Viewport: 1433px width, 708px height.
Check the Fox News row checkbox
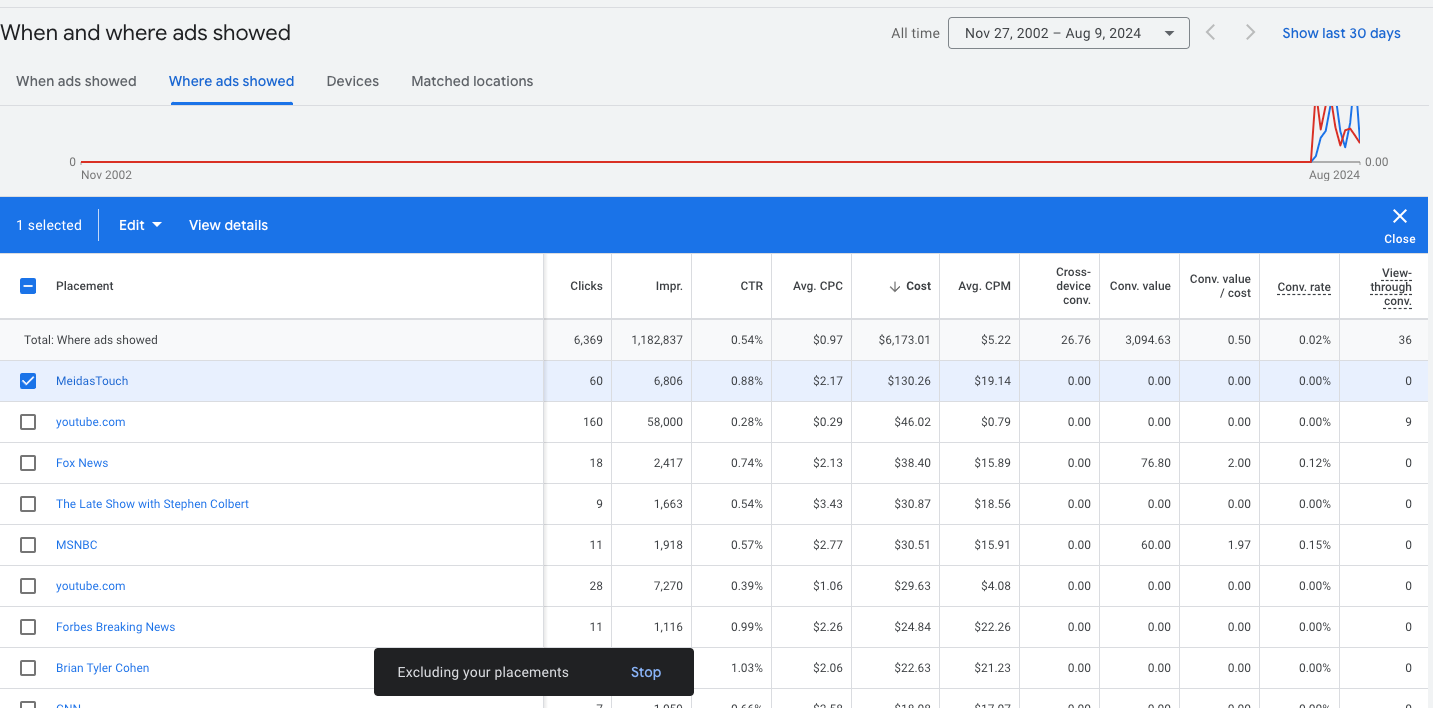[x=28, y=463]
